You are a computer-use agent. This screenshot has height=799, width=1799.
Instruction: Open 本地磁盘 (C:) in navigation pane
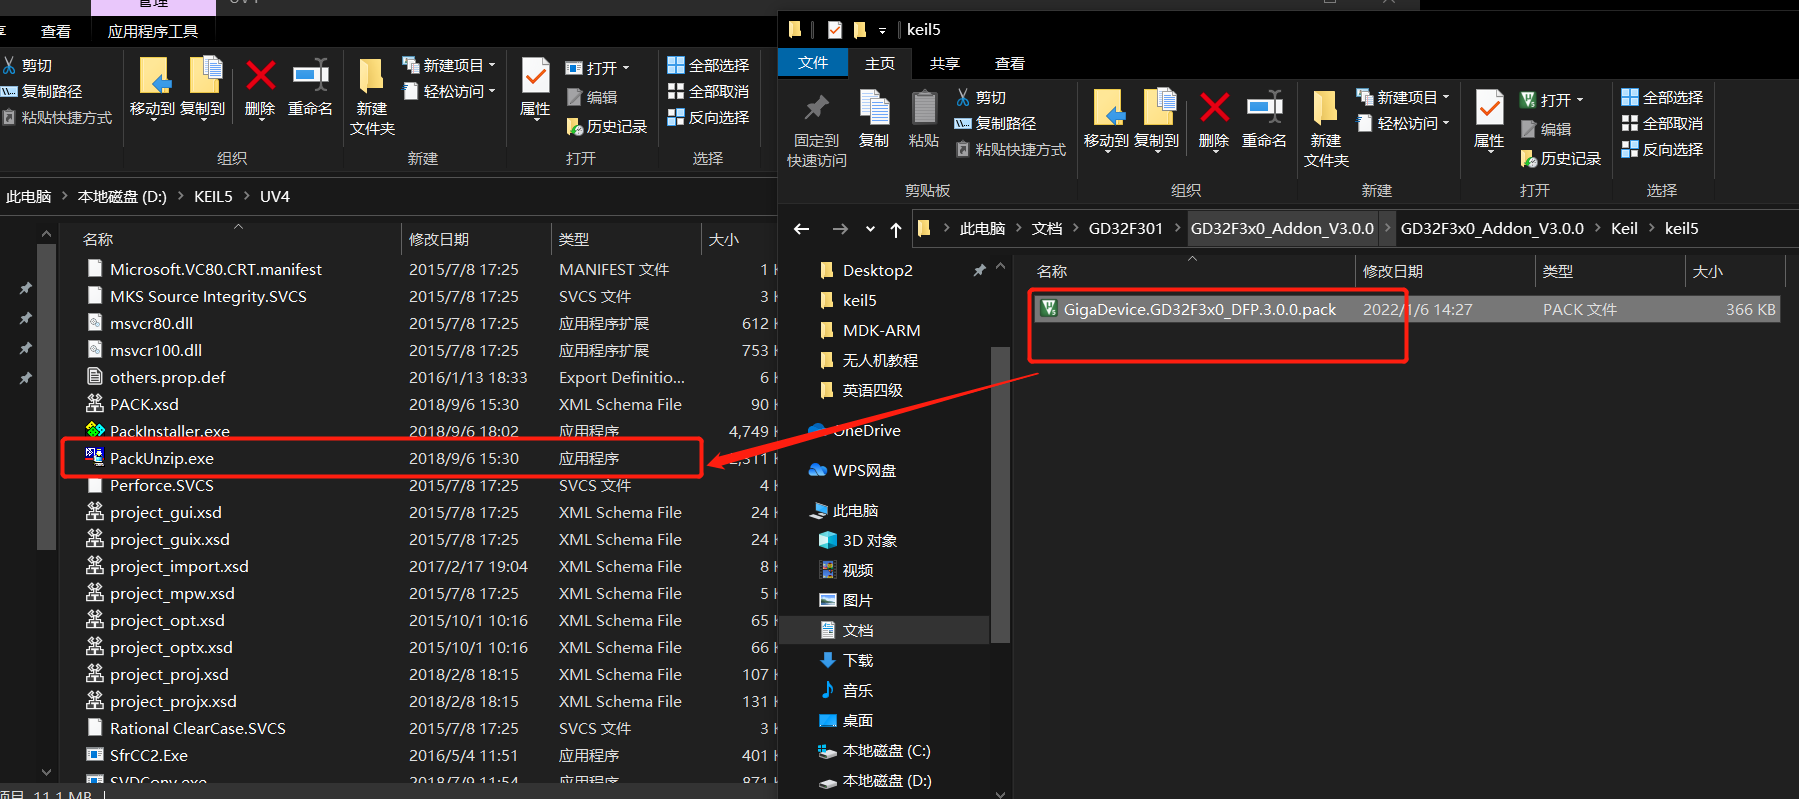point(886,750)
